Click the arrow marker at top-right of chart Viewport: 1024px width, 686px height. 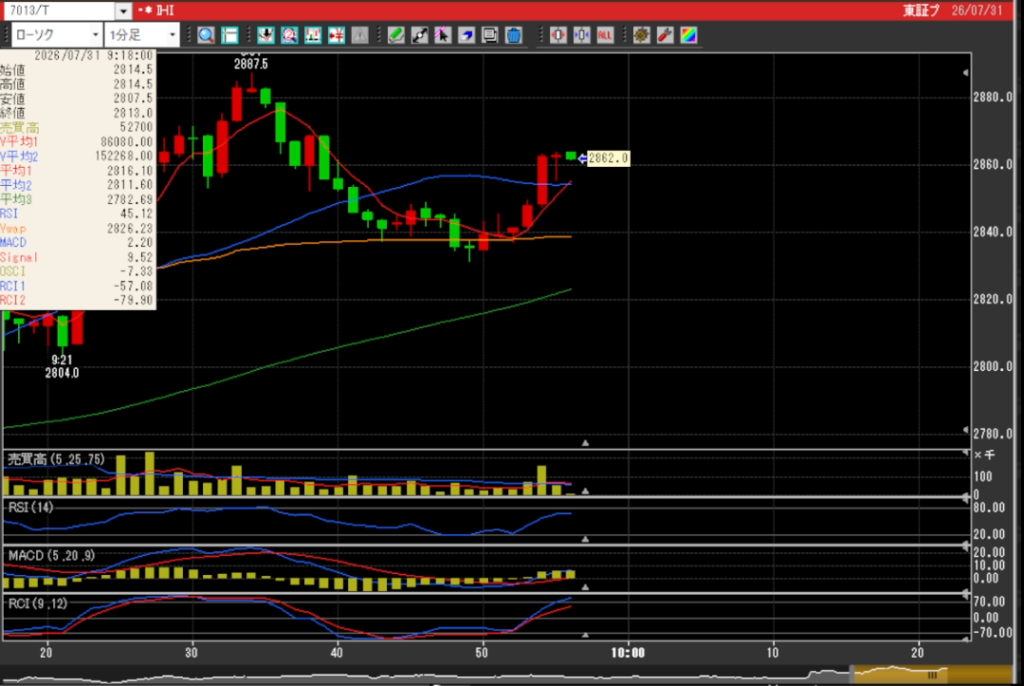point(965,73)
